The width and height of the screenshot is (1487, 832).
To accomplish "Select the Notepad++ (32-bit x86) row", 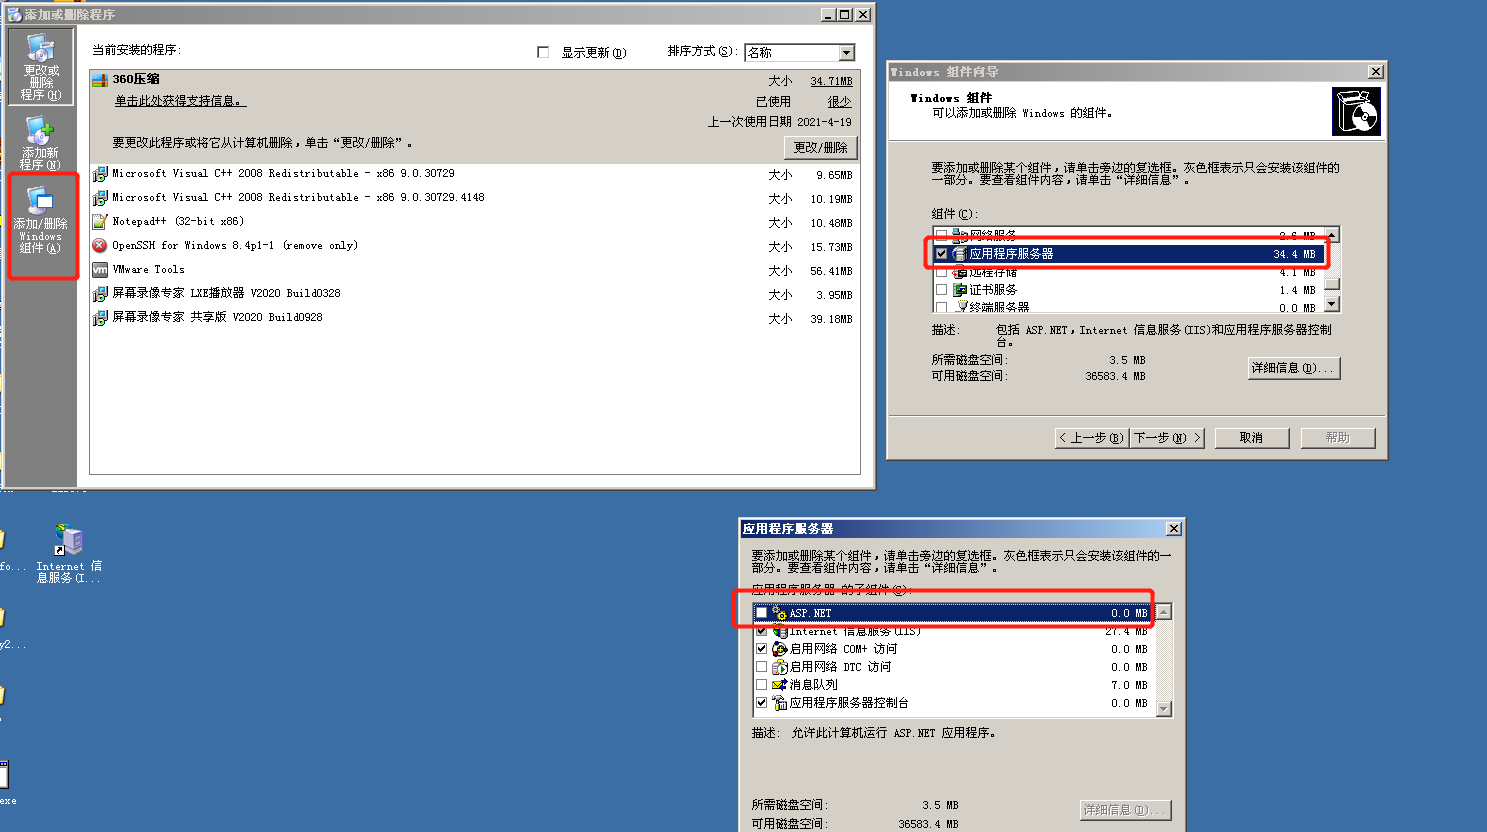I will pos(474,222).
